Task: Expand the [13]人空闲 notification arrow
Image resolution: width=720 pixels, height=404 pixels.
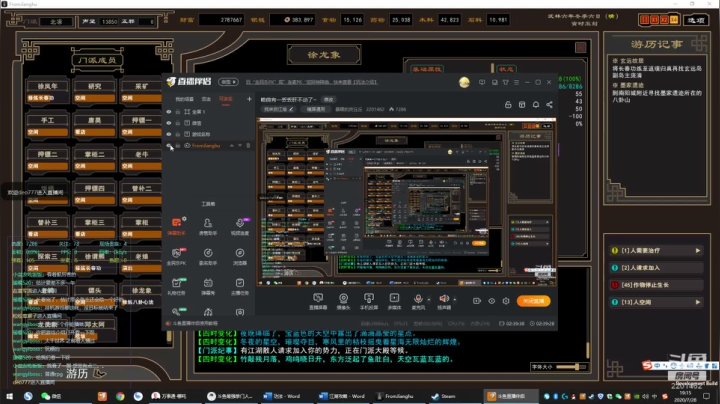Action: tap(698, 302)
